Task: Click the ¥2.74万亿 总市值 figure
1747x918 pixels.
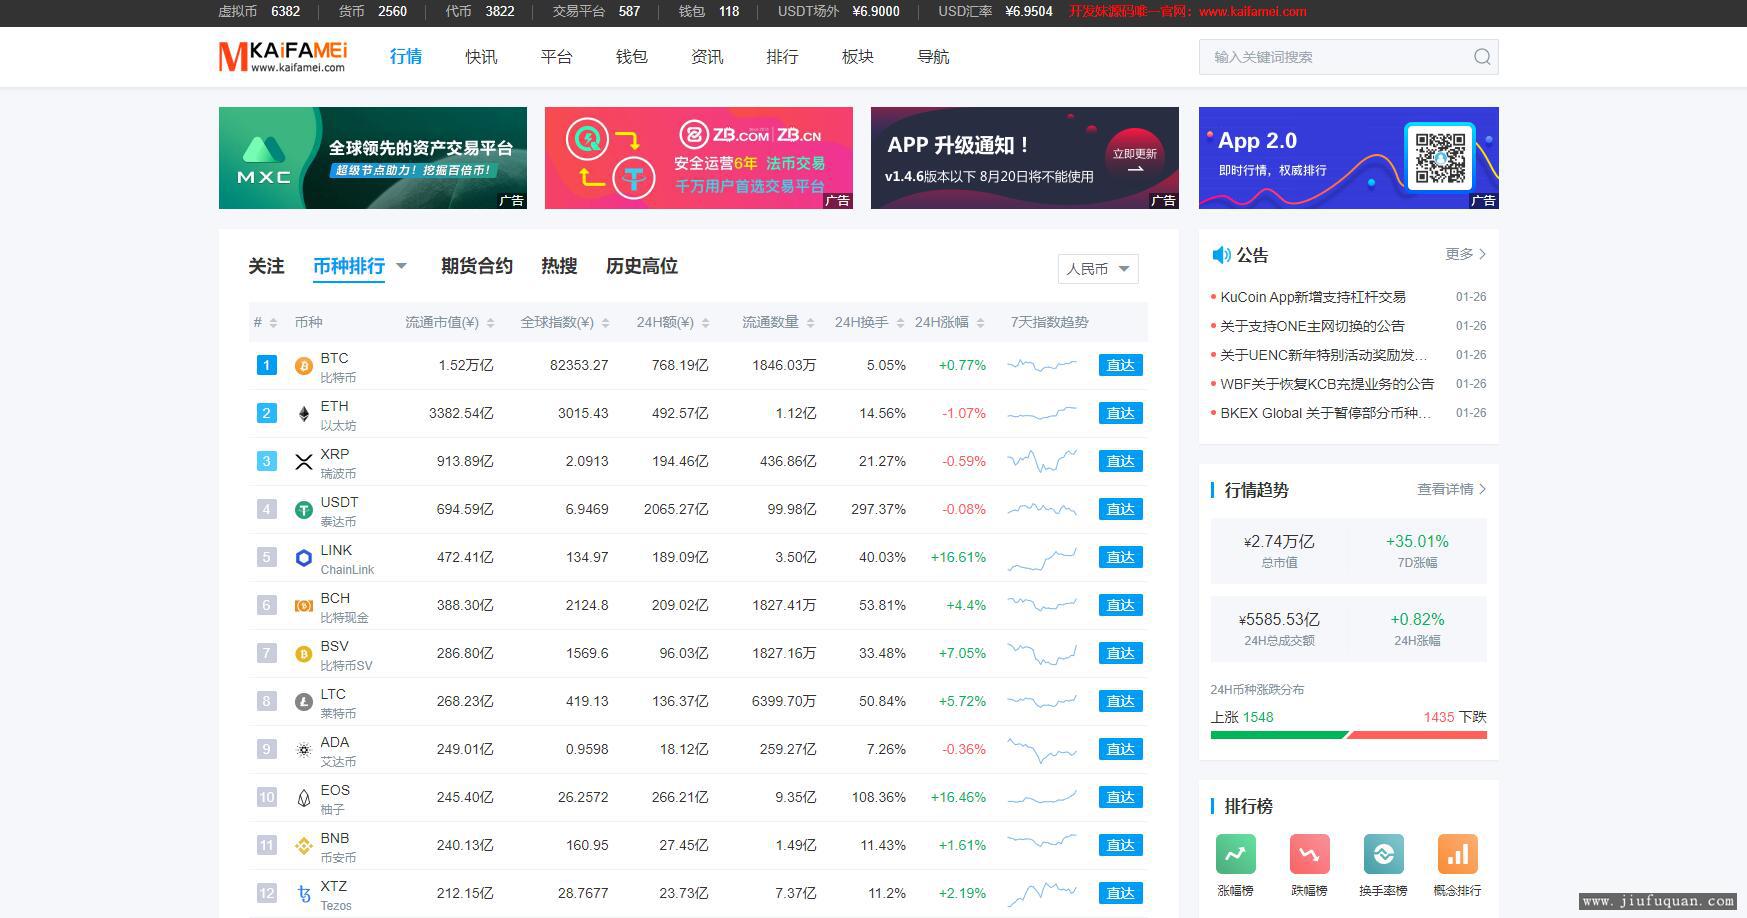Action: coord(1279,541)
